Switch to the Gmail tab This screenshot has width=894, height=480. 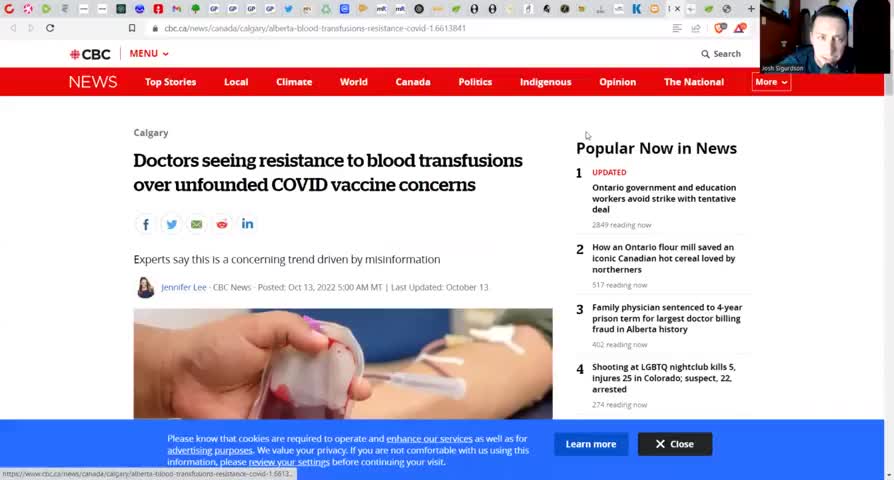(x=177, y=9)
